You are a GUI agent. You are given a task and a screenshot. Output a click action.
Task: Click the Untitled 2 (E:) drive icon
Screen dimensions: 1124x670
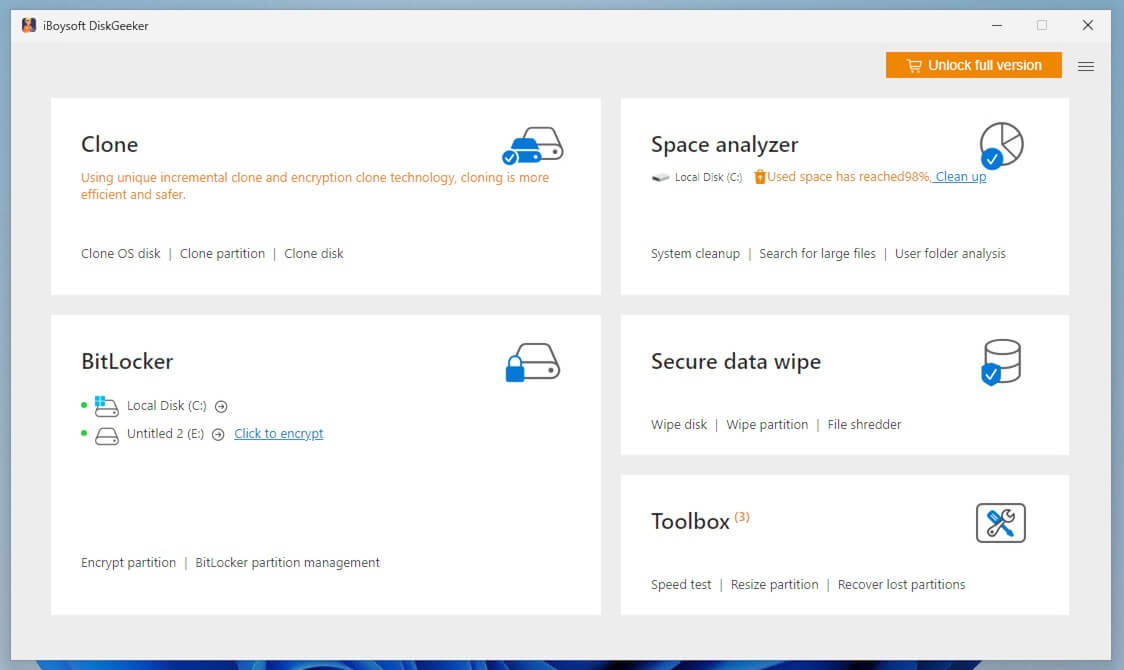(107, 436)
